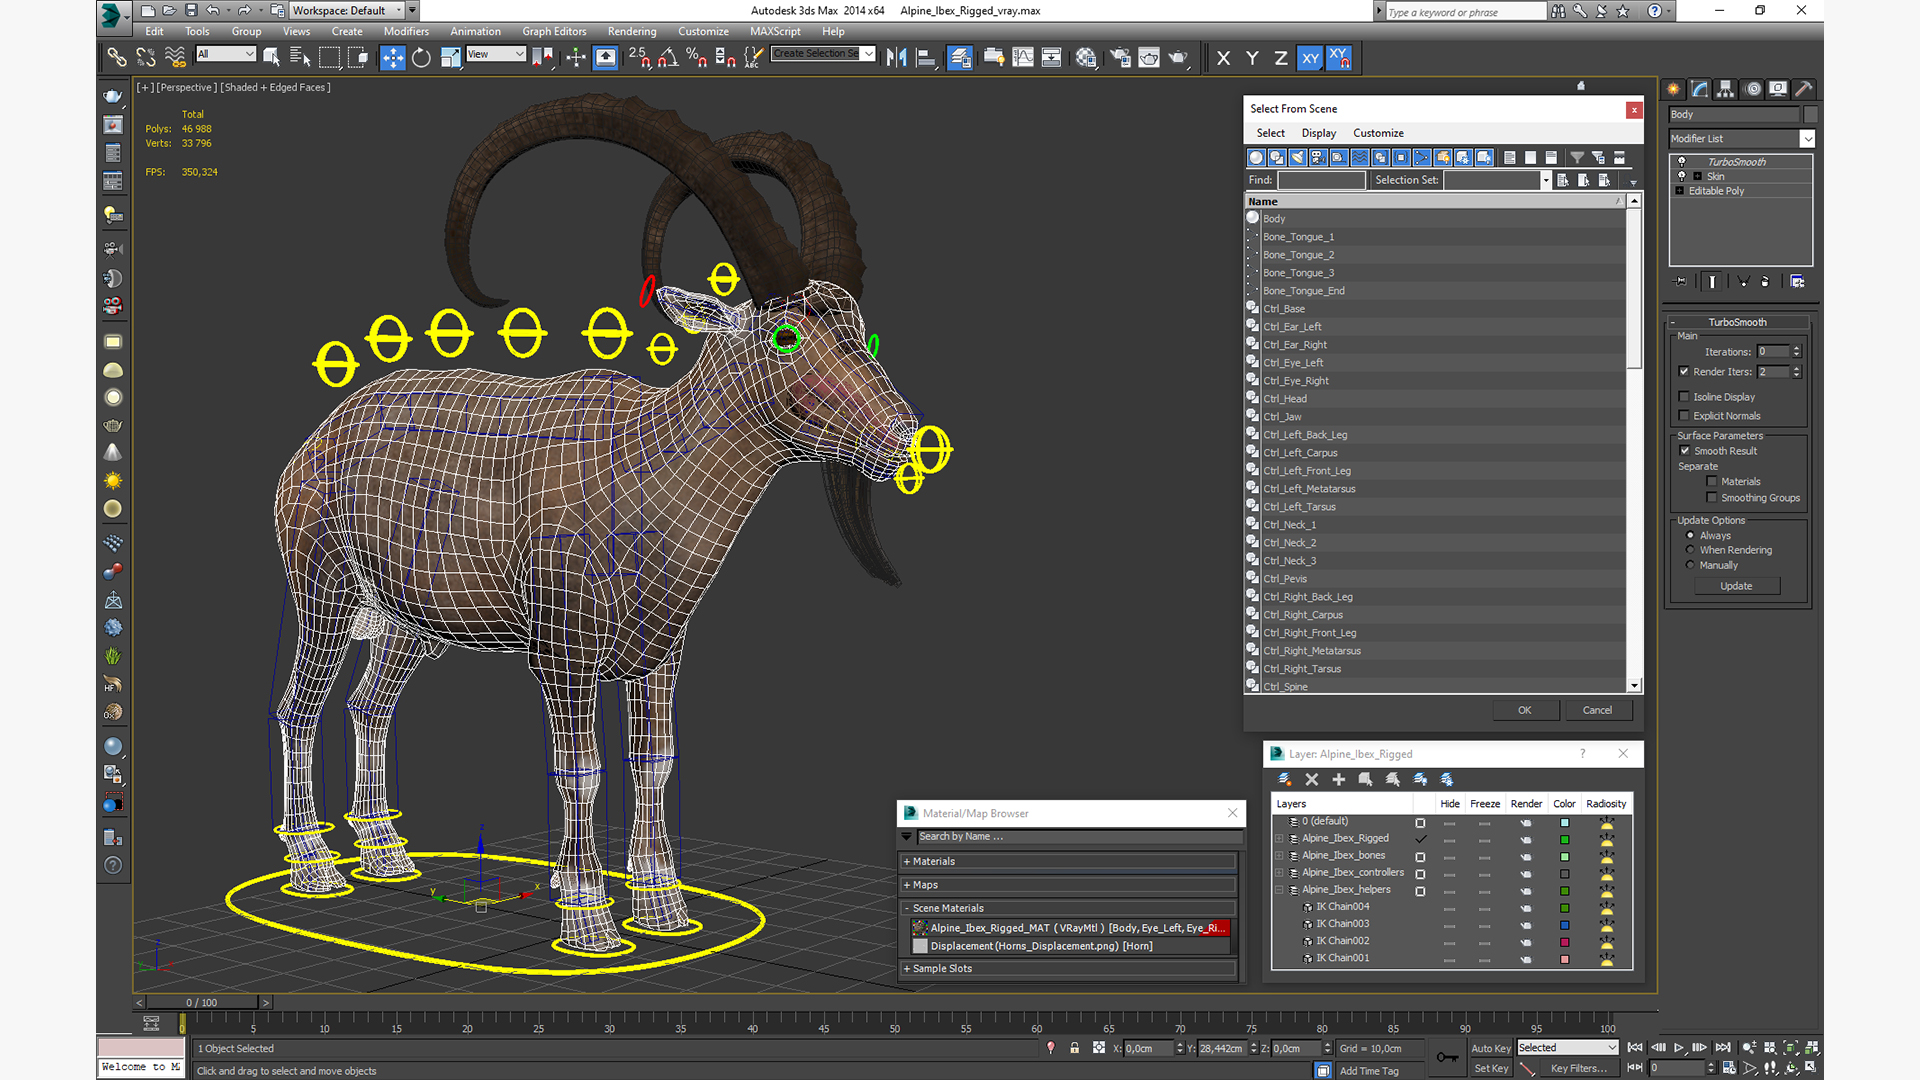Open the Modifier List dropdown
1920x1080 pixels.
pos(1807,139)
